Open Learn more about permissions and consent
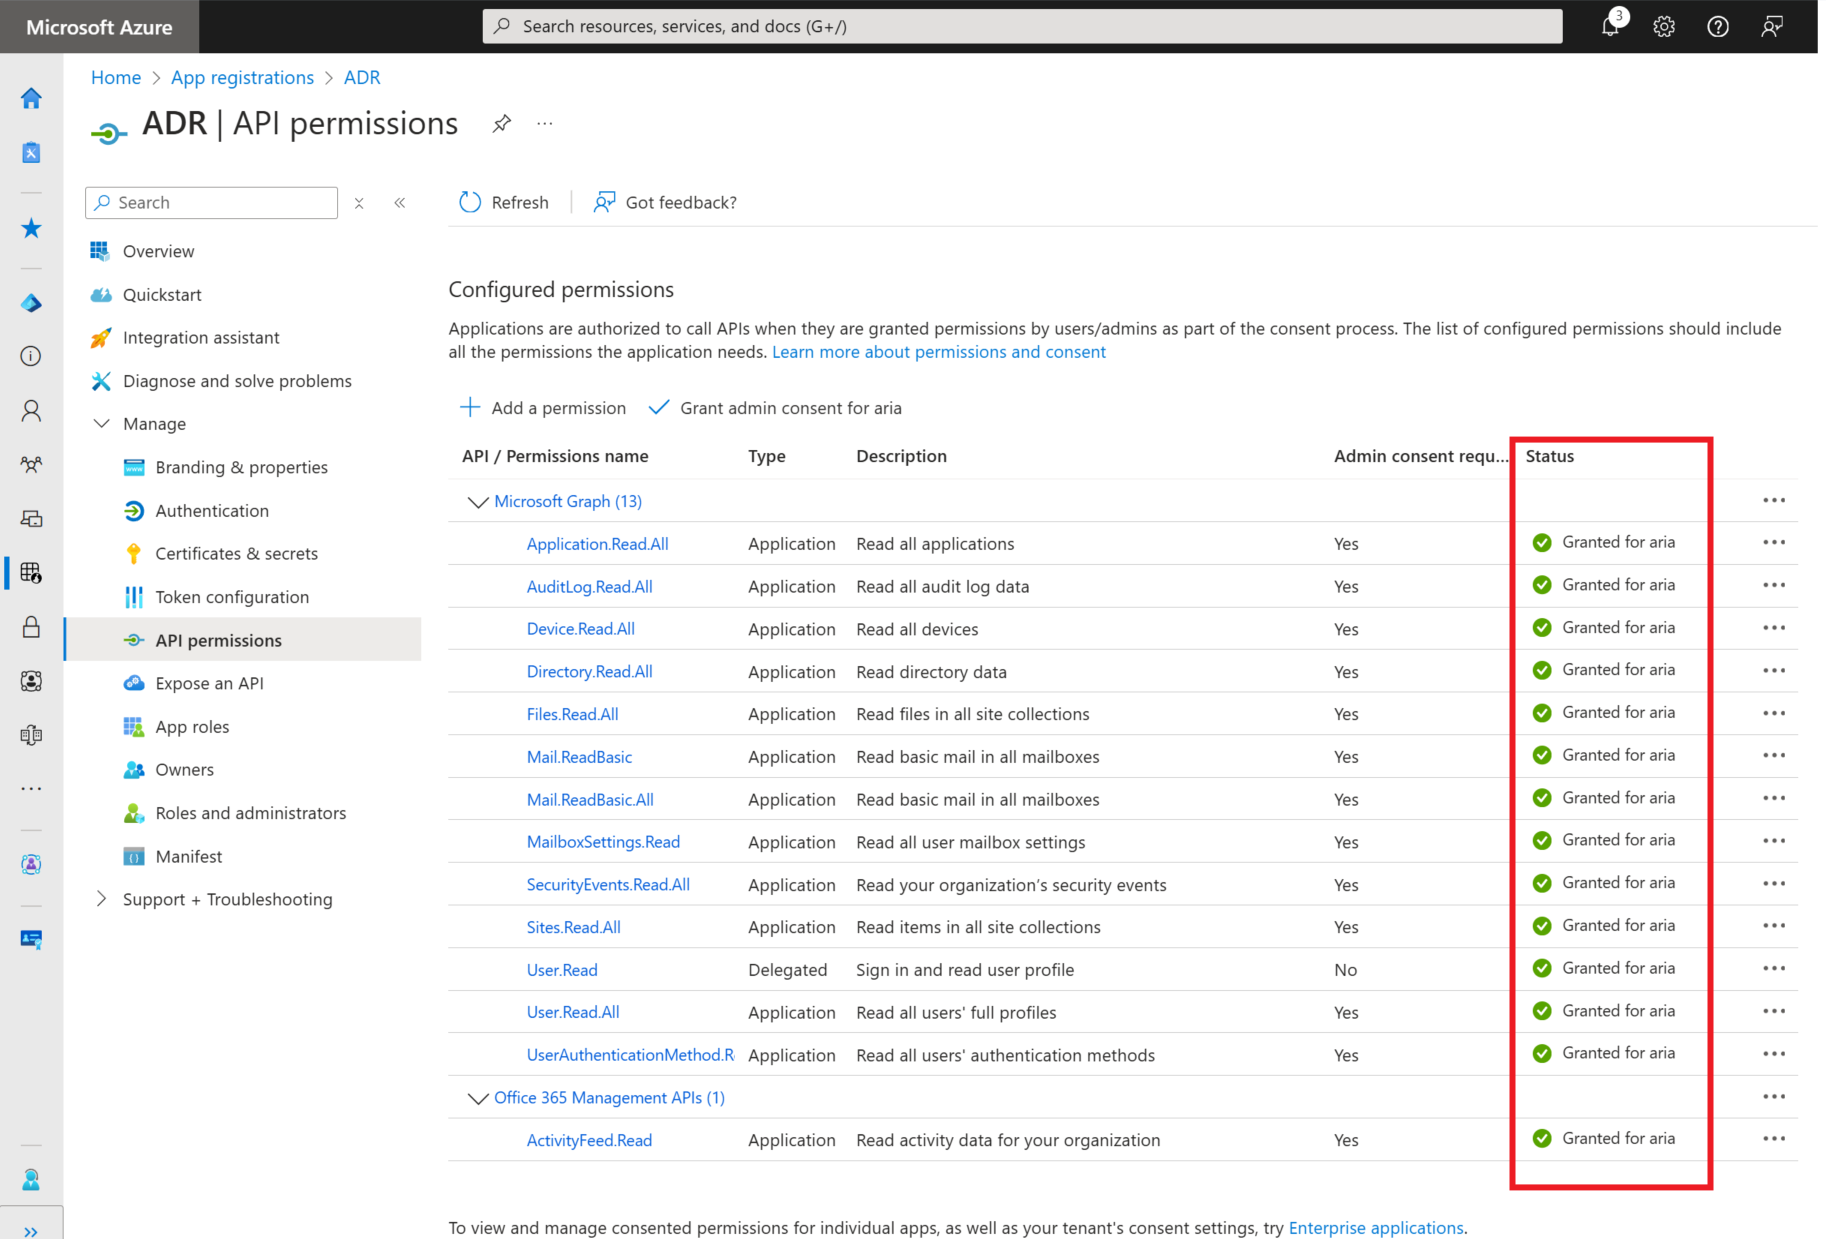 click(x=939, y=352)
